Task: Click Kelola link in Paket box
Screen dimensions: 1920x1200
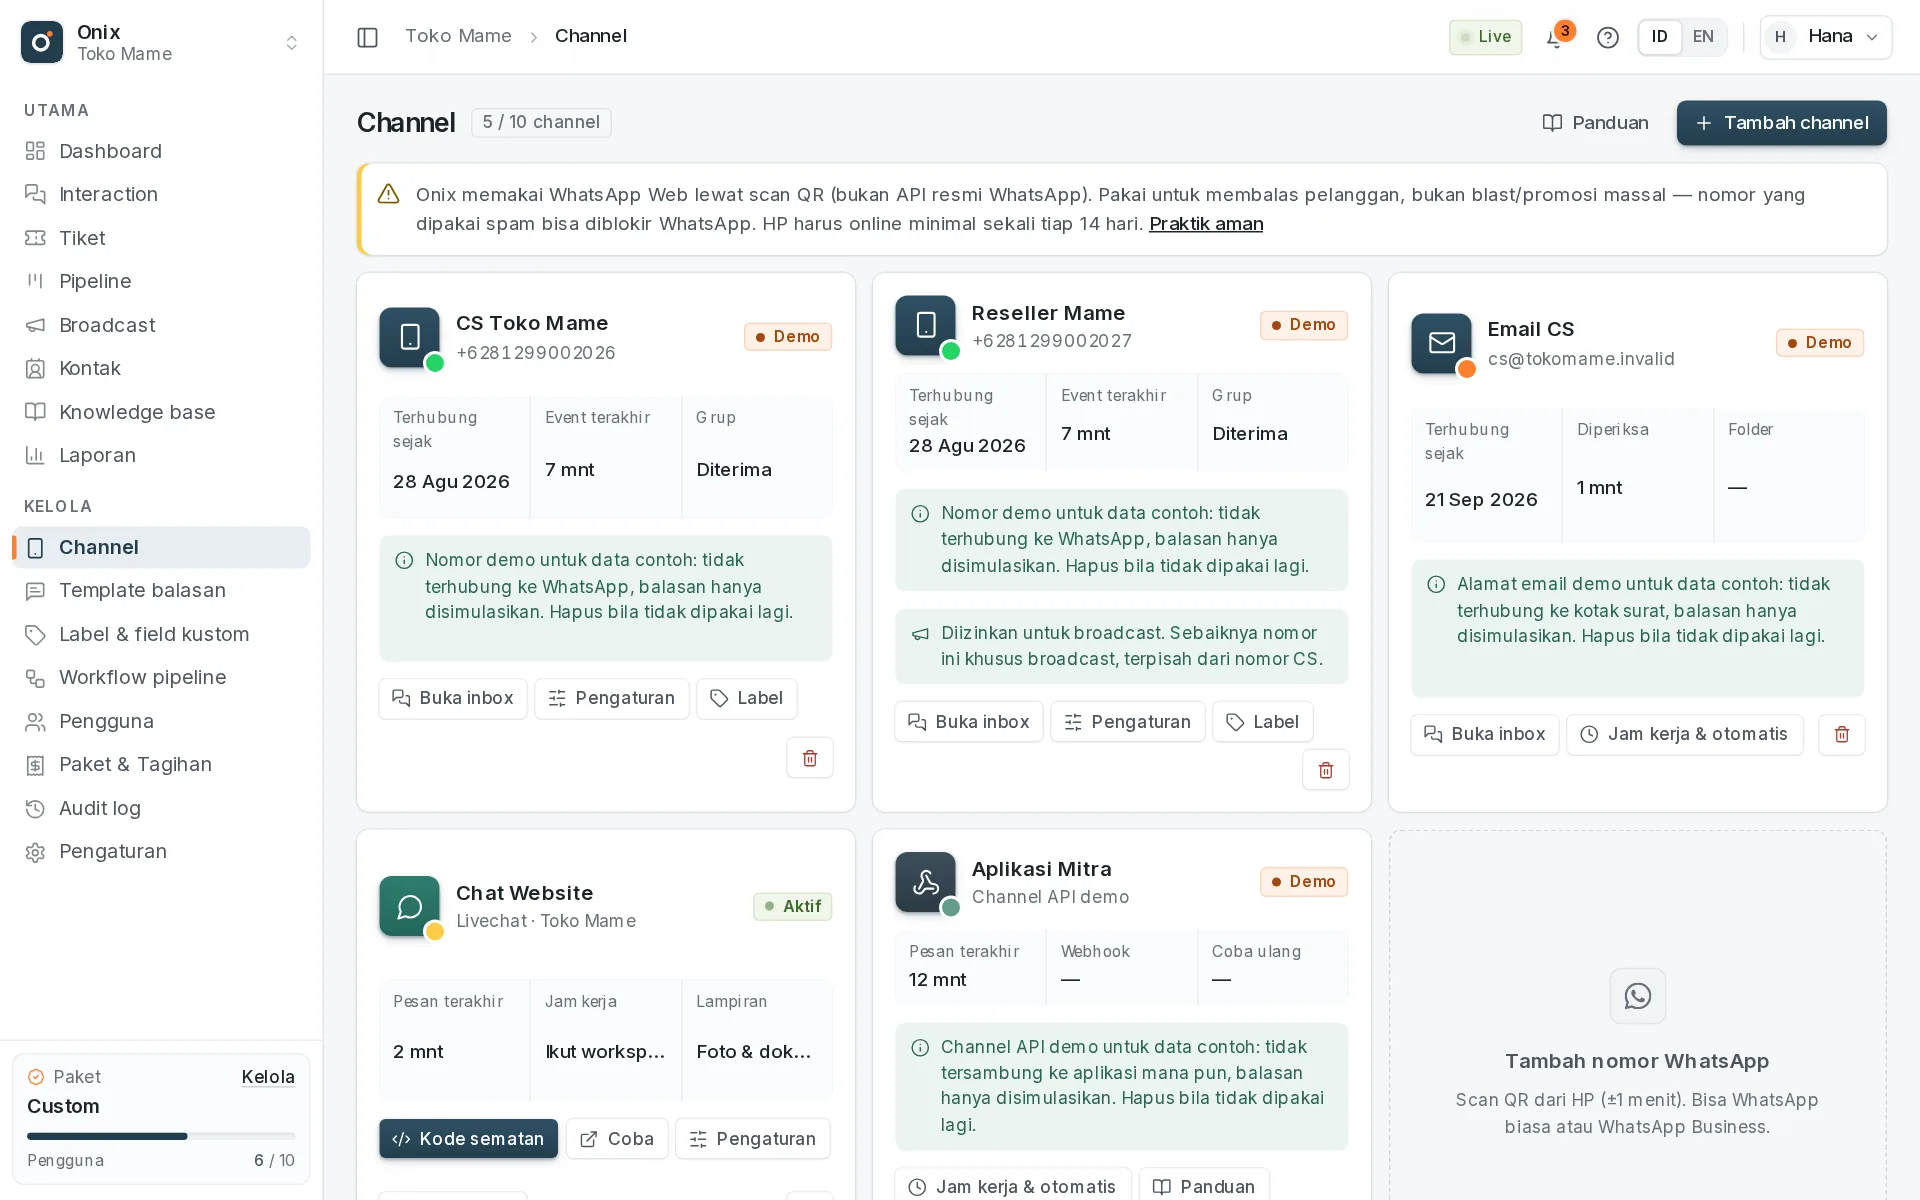Action: tap(268, 1077)
